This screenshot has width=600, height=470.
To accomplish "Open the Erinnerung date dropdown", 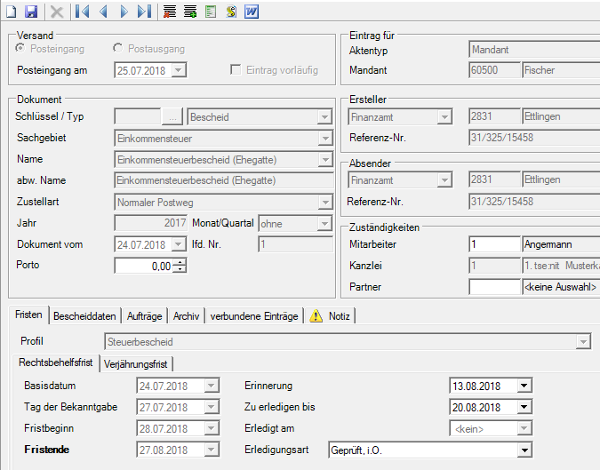I will tap(524, 385).
